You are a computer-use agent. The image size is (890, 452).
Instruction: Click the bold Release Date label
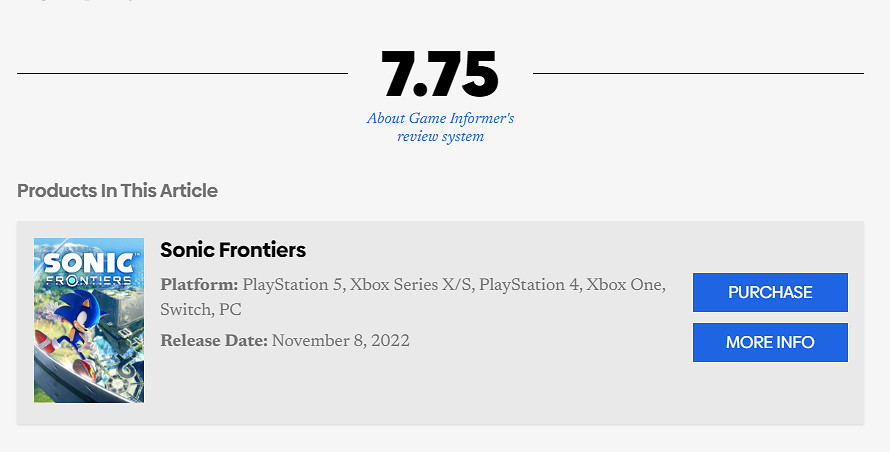click(214, 341)
